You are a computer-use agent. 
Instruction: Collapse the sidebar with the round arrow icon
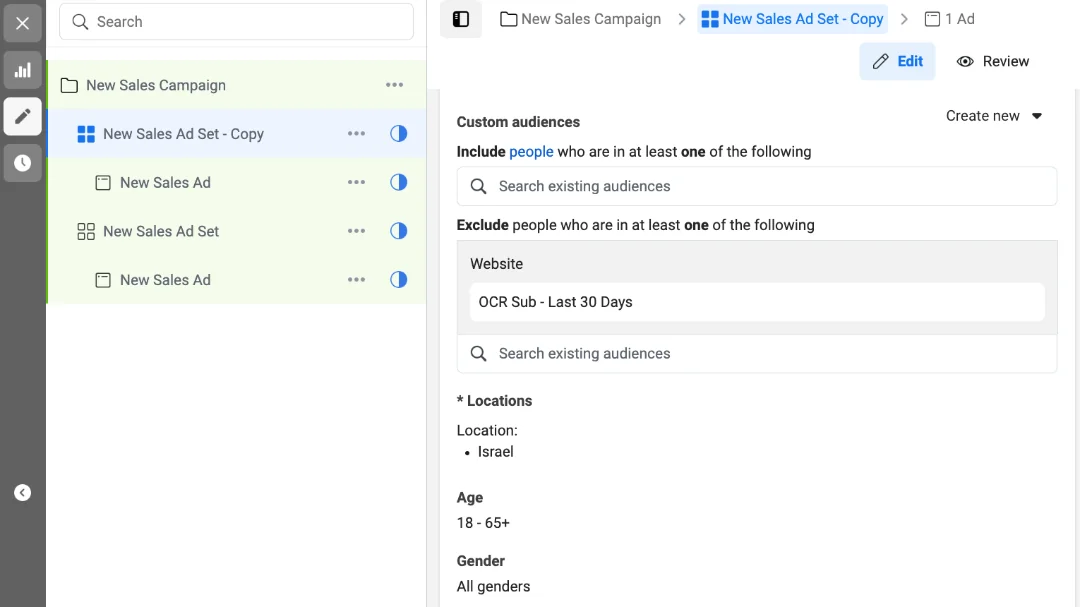(23, 493)
